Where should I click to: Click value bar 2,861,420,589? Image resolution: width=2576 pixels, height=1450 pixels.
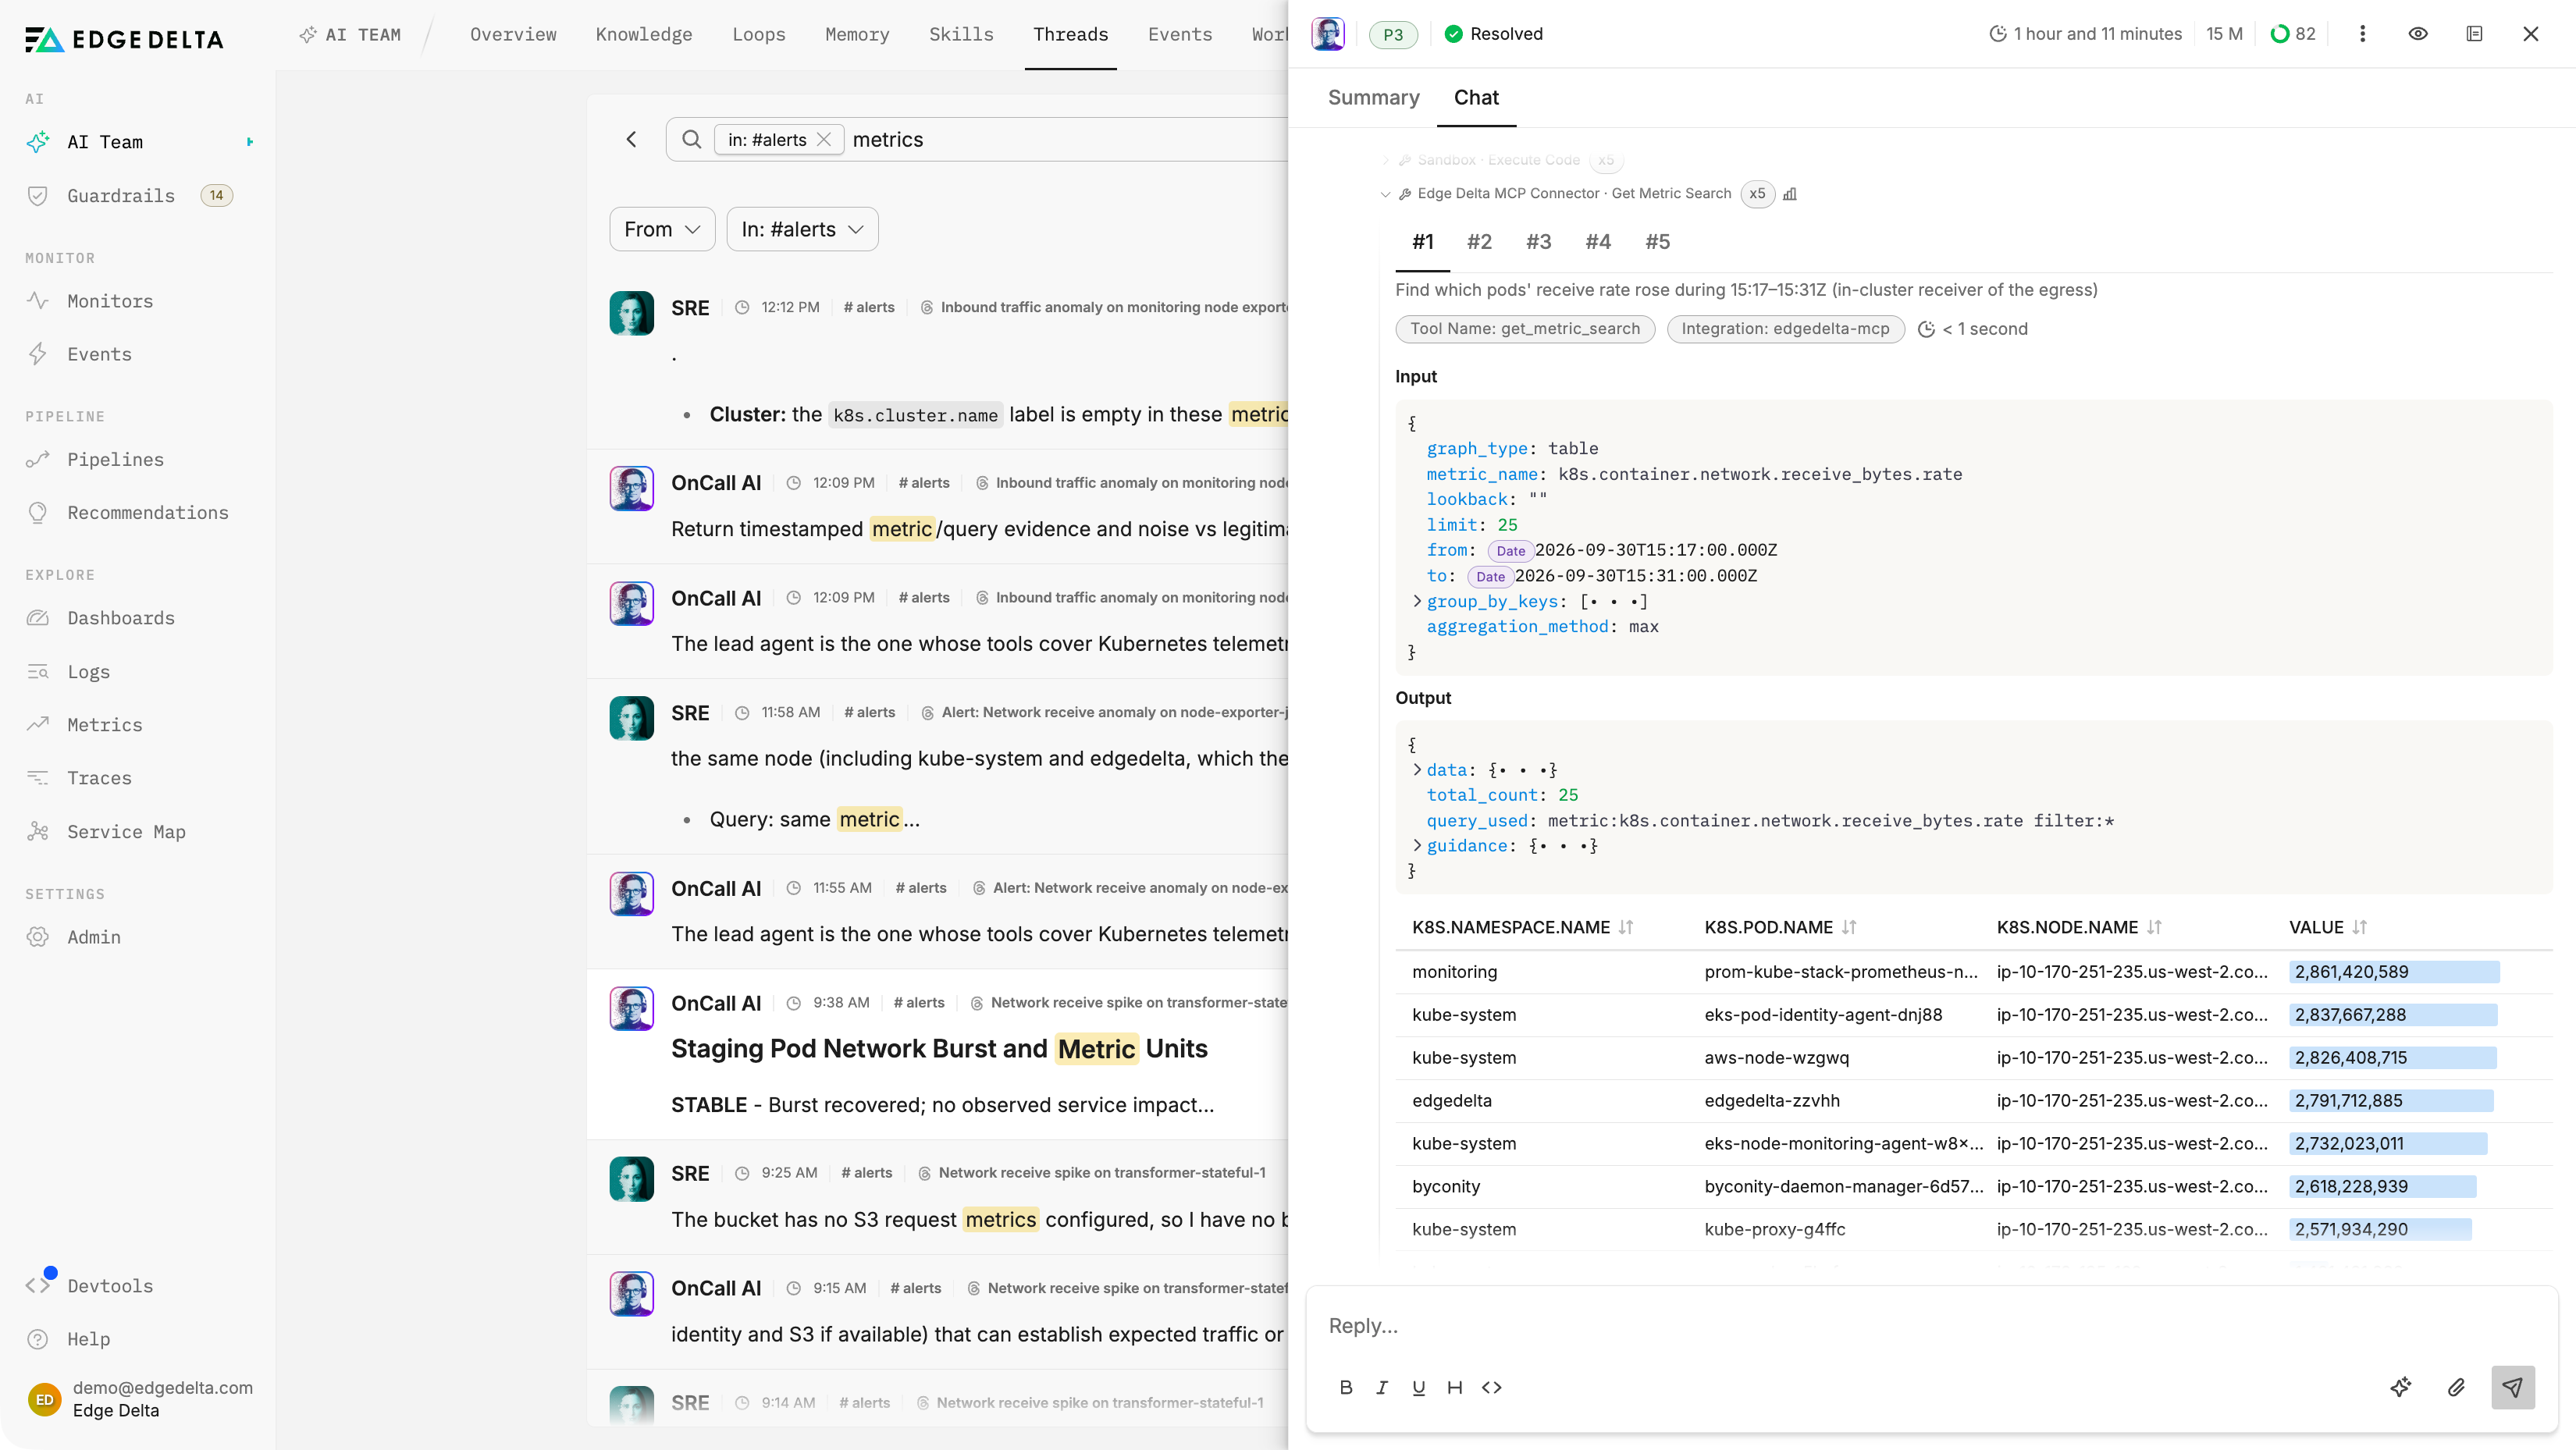click(2394, 971)
